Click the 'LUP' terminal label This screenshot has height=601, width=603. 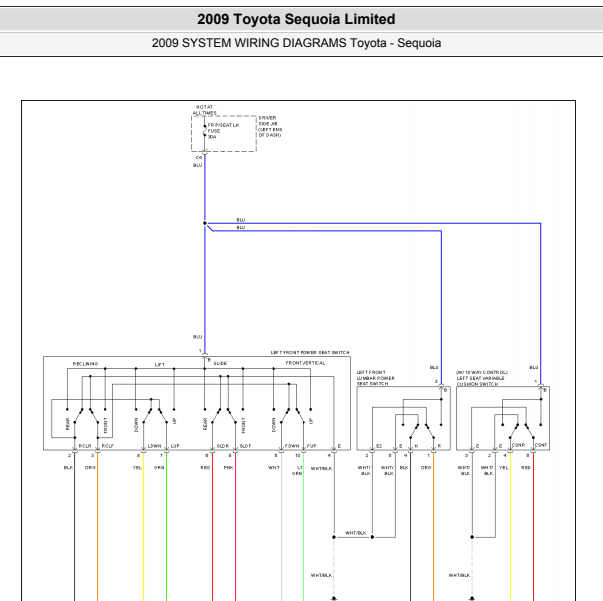click(175, 446)
